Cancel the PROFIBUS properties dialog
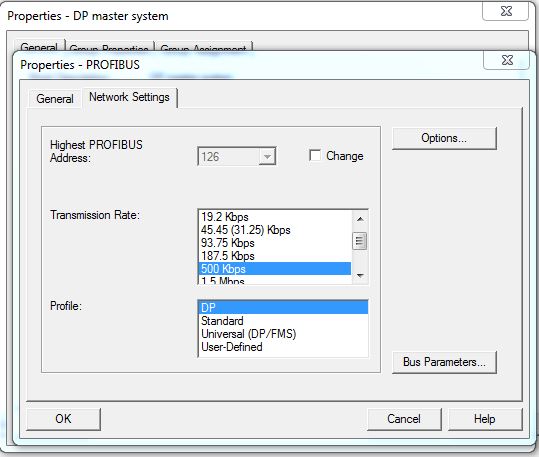This screenshot has width=539, height=457. [x=404, y=419]
